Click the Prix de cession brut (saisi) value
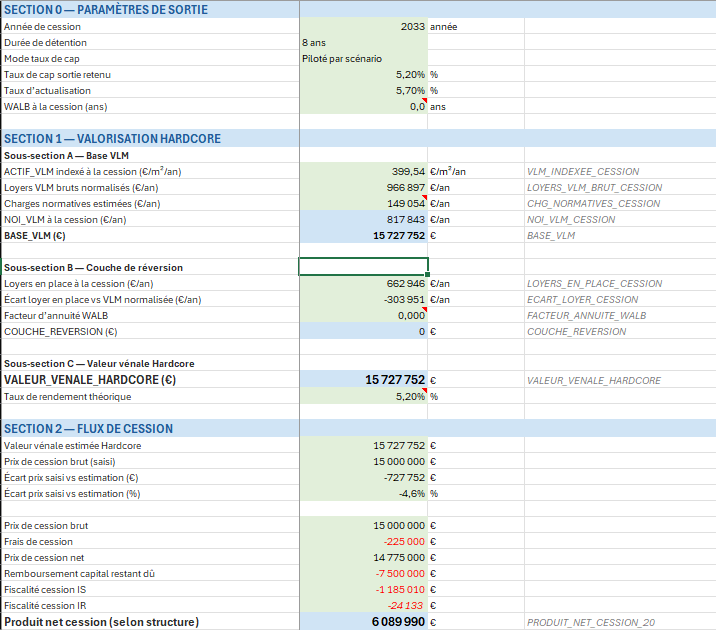 tap(363, 462)
